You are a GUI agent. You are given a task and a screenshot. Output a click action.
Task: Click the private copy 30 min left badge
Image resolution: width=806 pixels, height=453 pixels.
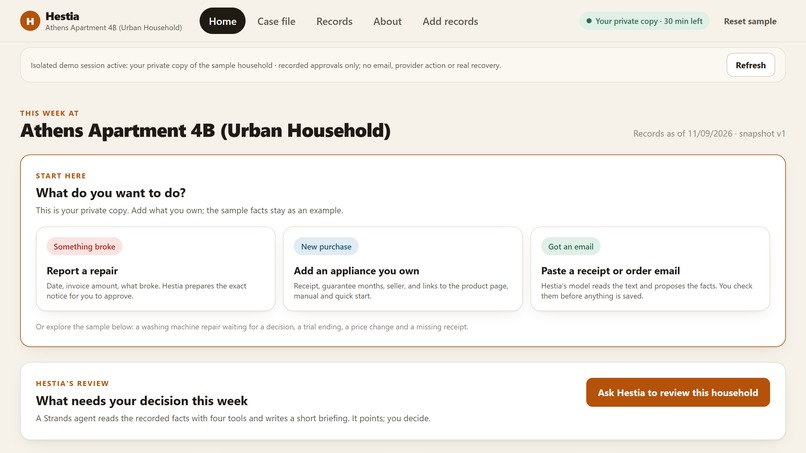(x=644, y=21)
